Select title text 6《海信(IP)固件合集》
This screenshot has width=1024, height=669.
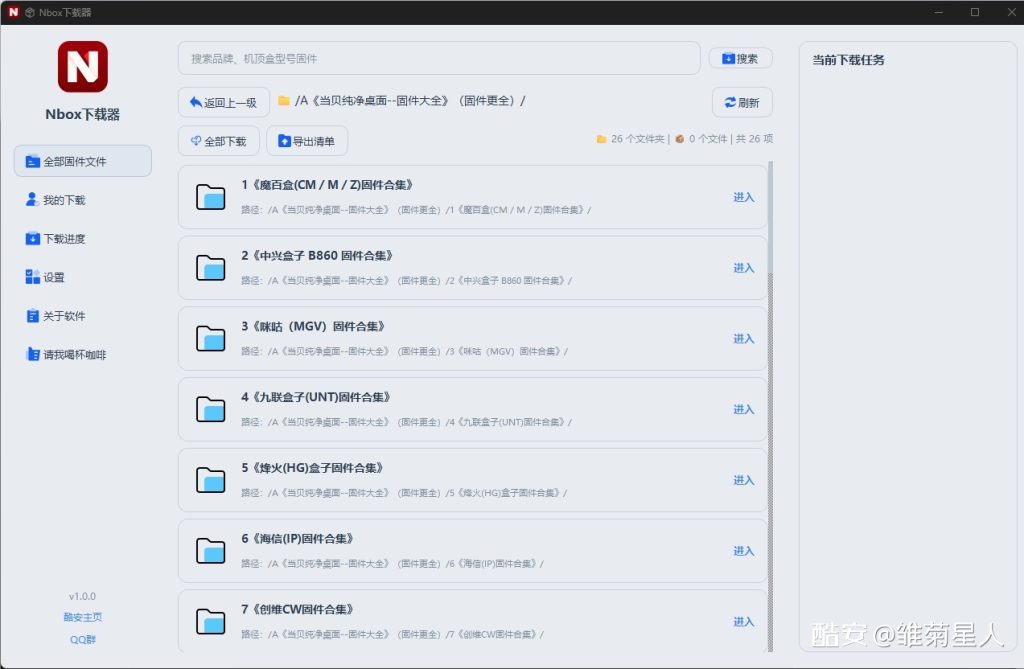click(x=298, y=538)
